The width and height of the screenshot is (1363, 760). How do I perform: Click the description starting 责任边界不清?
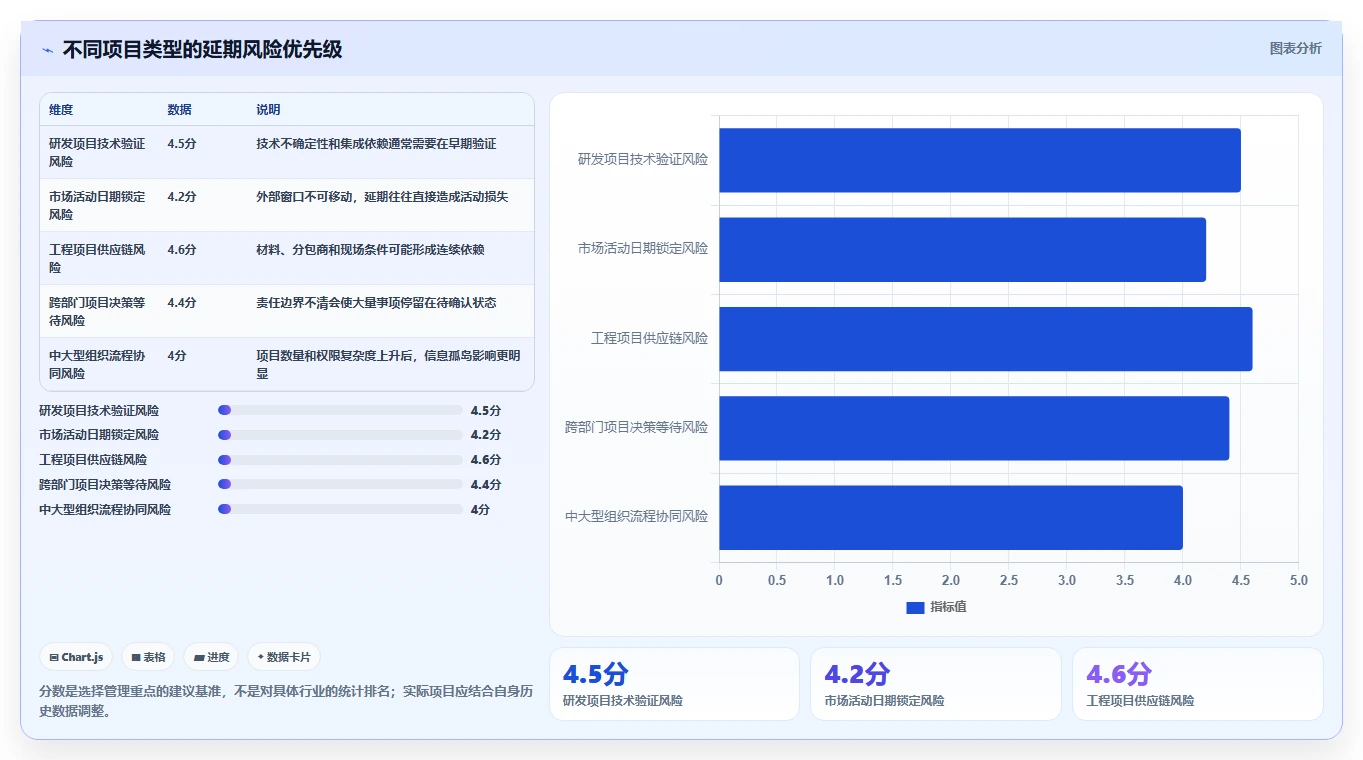[376, 303]
